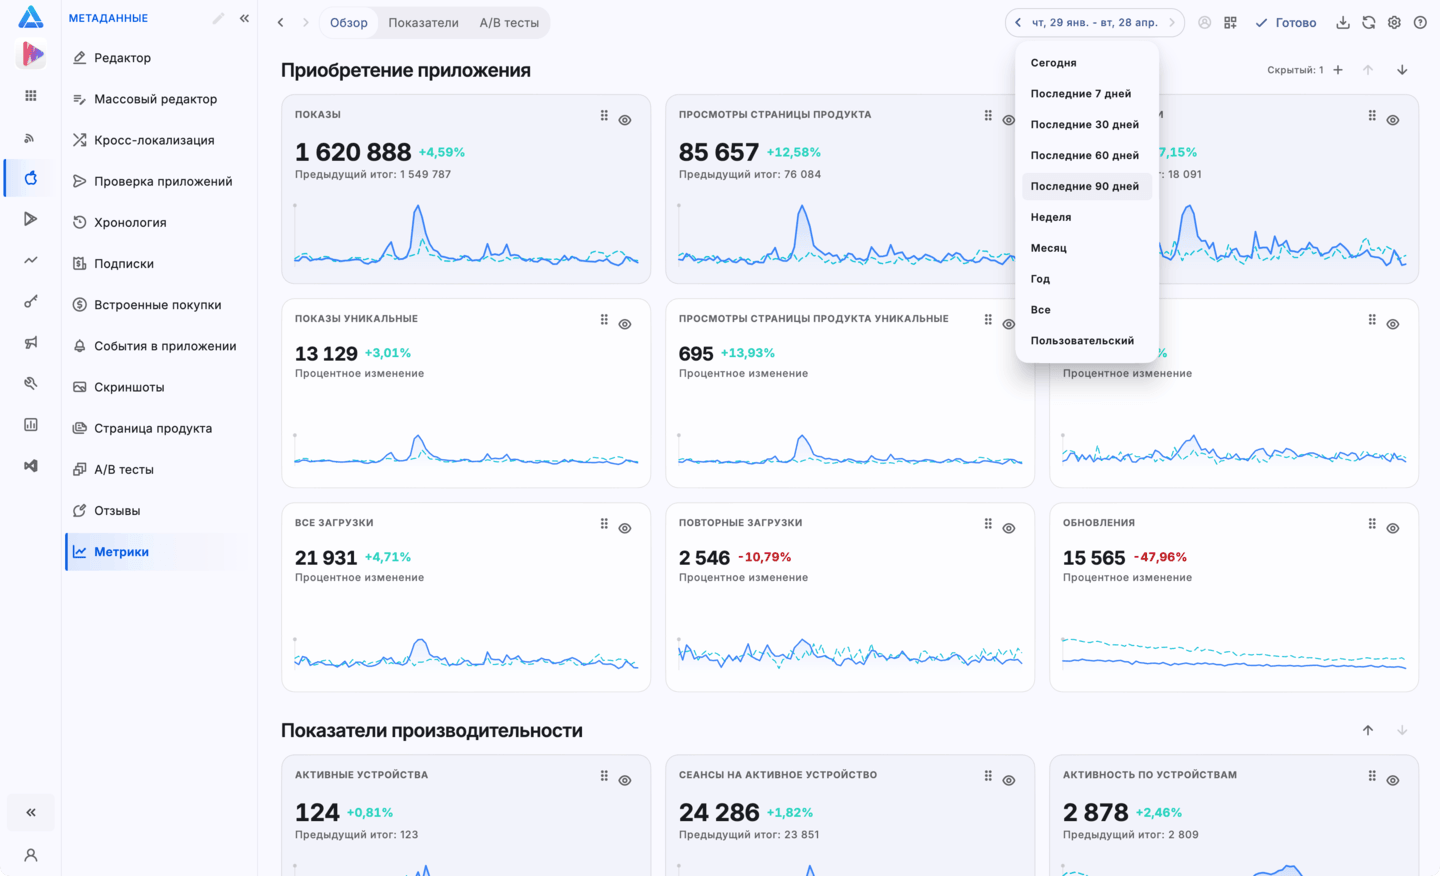Hide the Активные устройства card
The image size is (1440, 876).
pyautogui.click(x=625, y=780)
